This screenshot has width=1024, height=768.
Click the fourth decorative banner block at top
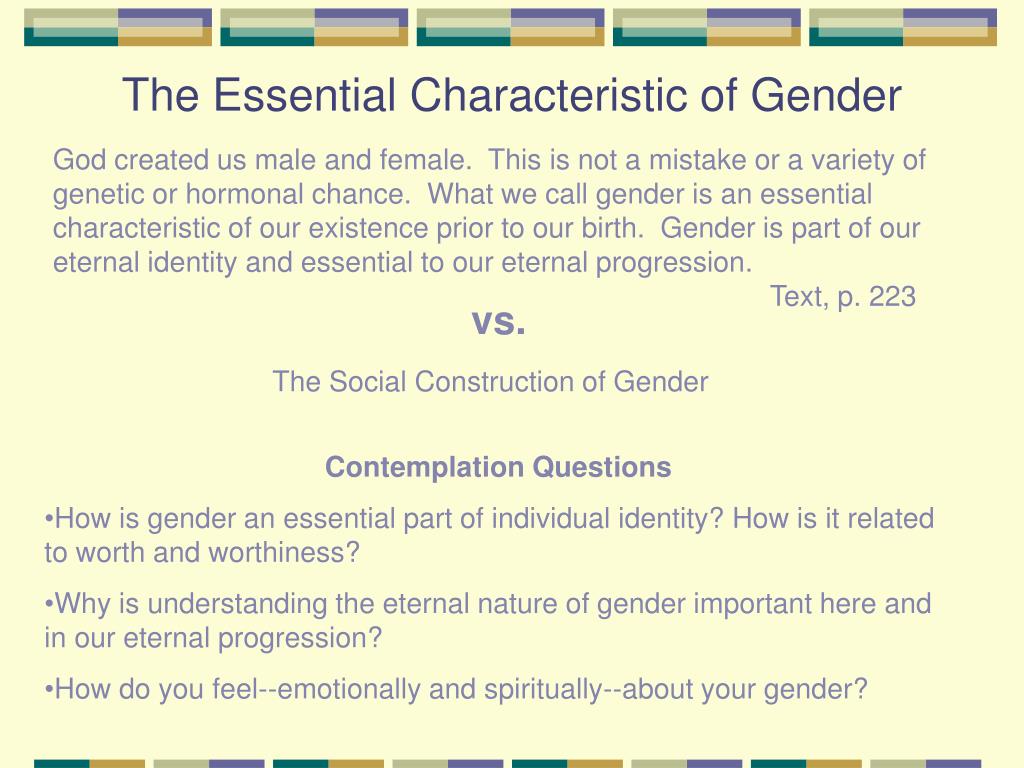707,27
